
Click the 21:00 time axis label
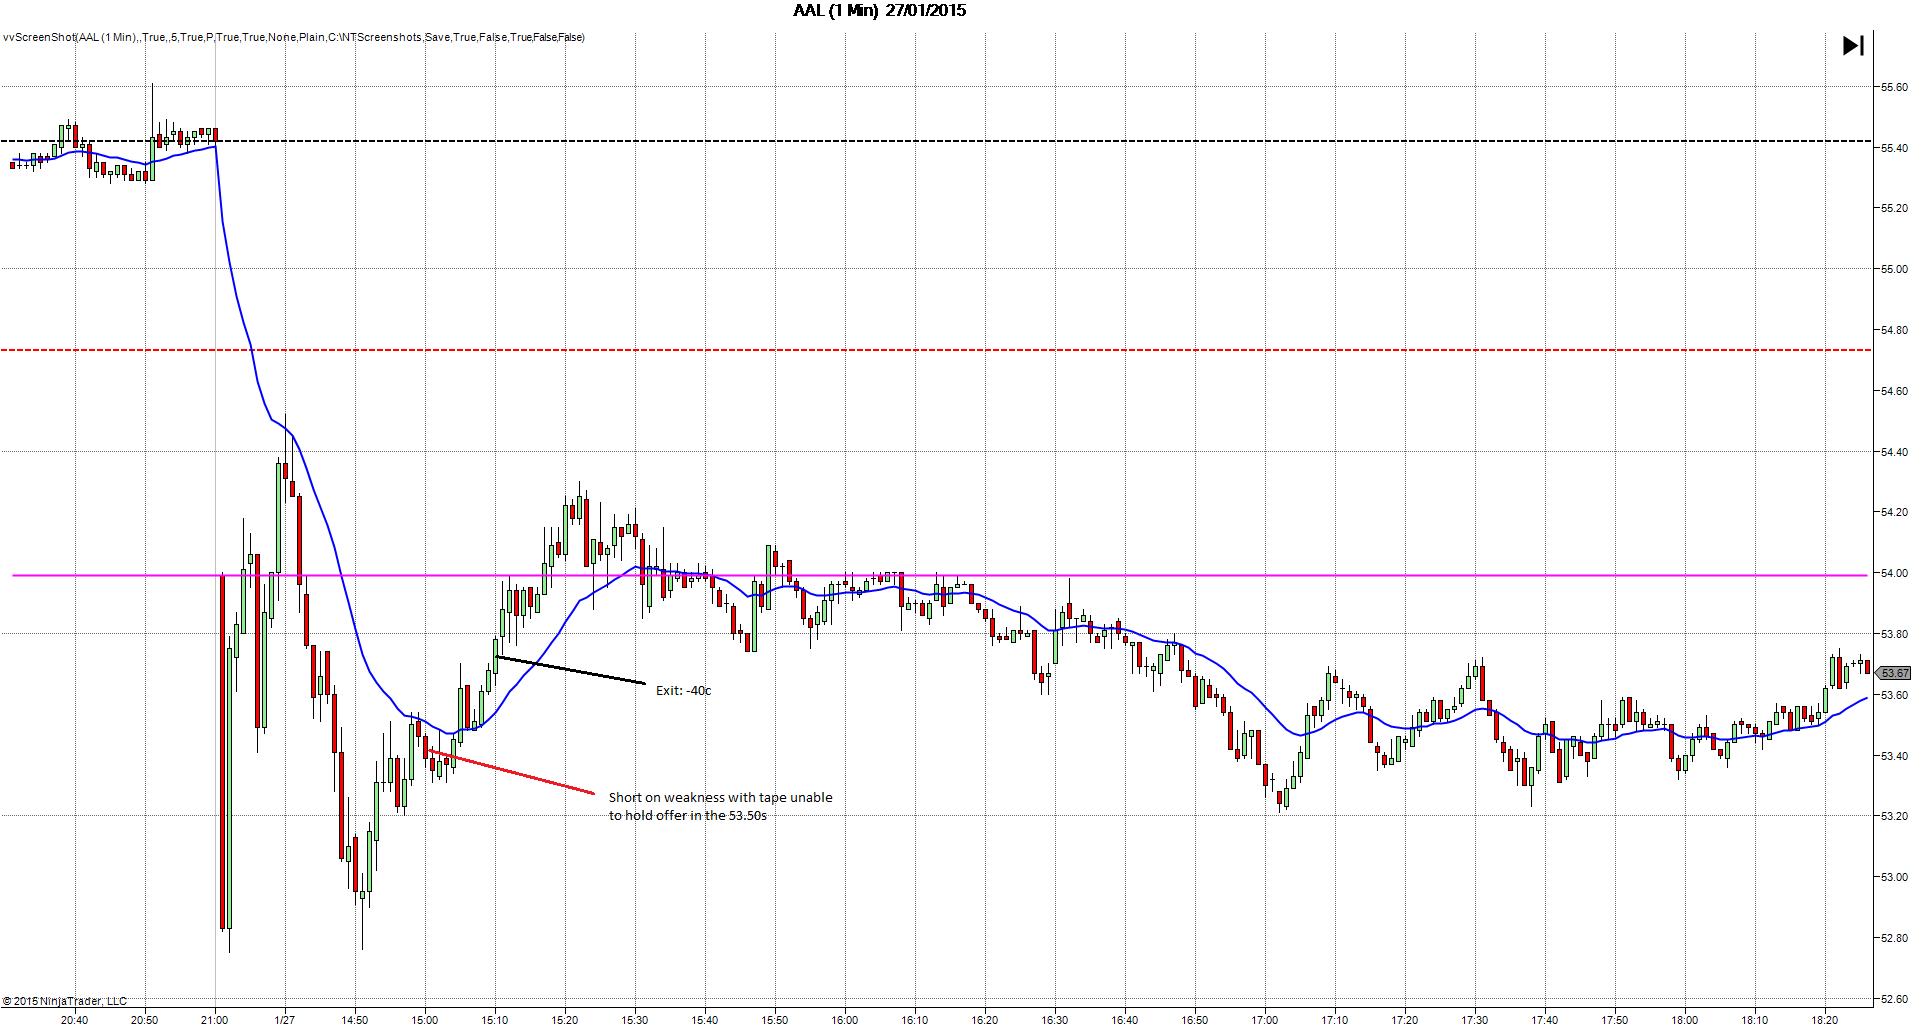coord(214,1020)
